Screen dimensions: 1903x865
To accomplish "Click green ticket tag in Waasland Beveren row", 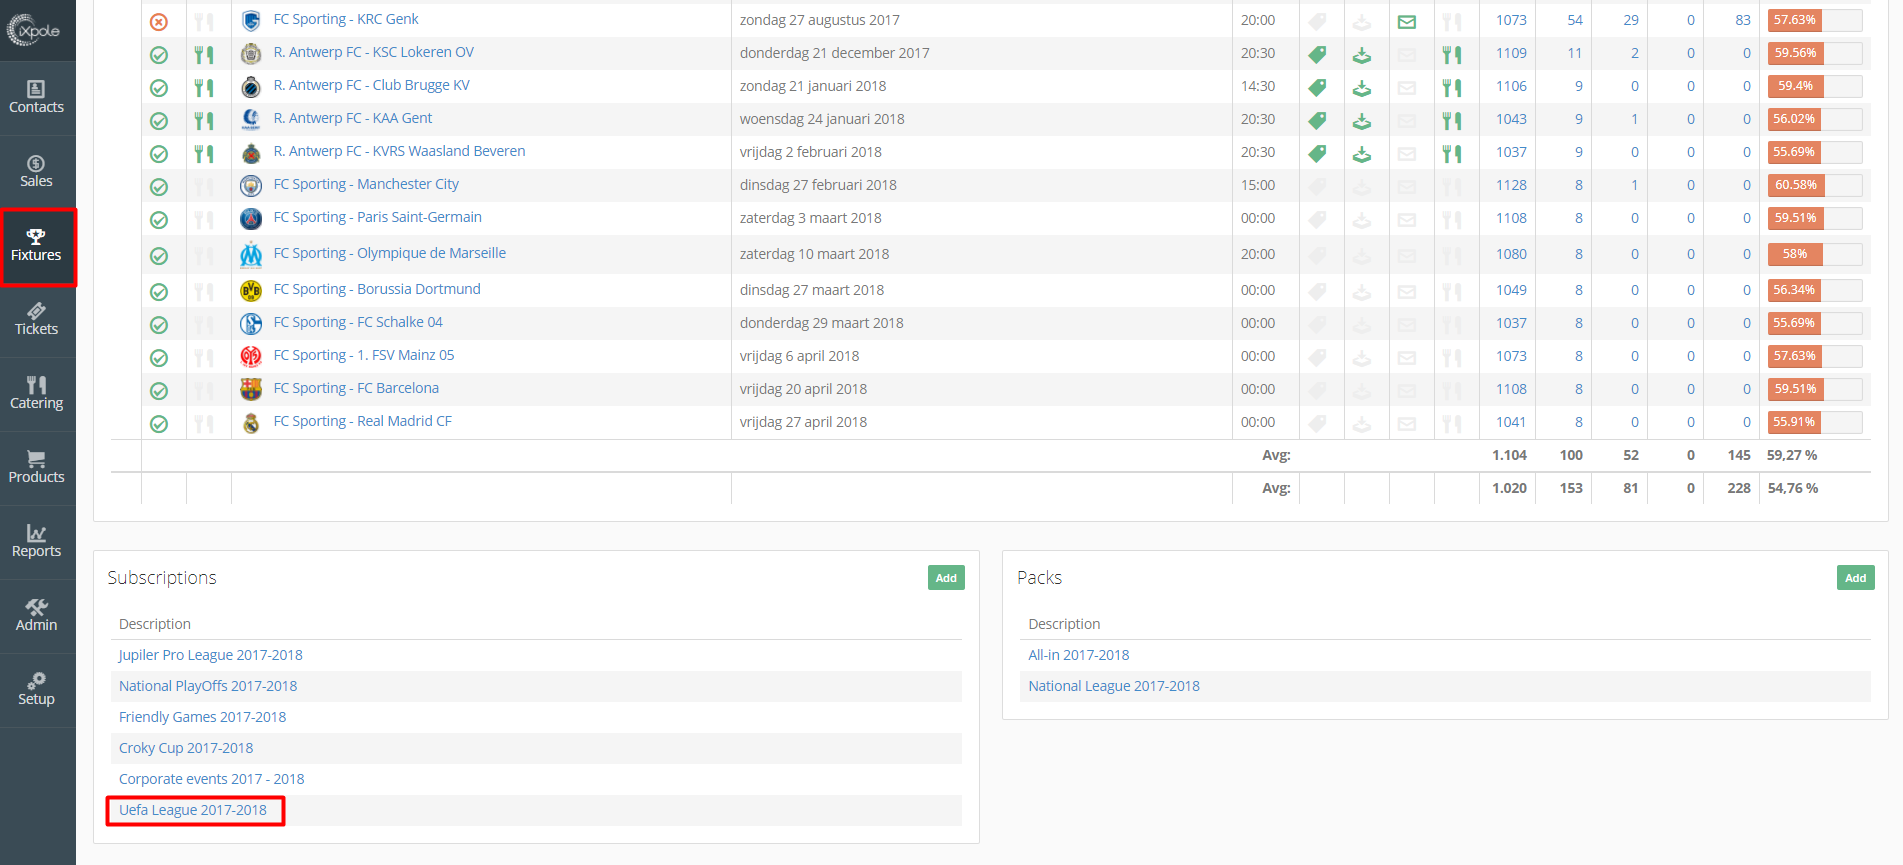I will (x=1318, y=154).
